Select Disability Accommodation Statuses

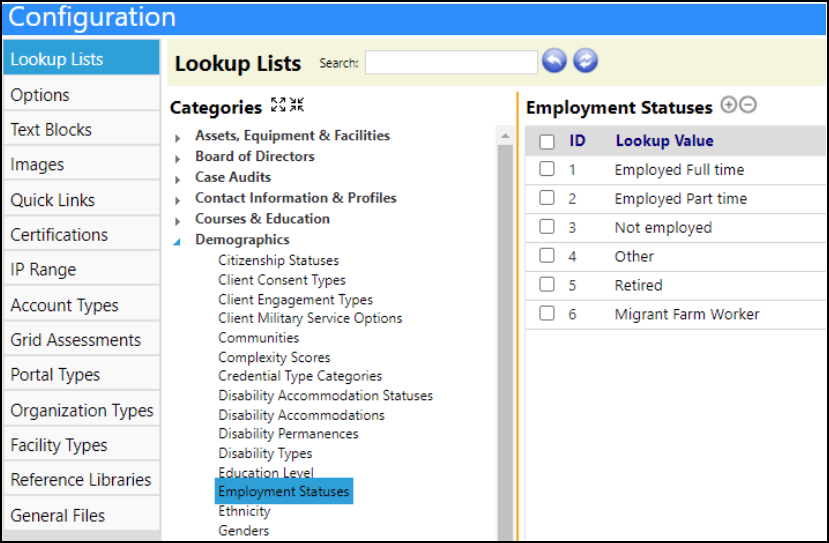coord(325,395)
